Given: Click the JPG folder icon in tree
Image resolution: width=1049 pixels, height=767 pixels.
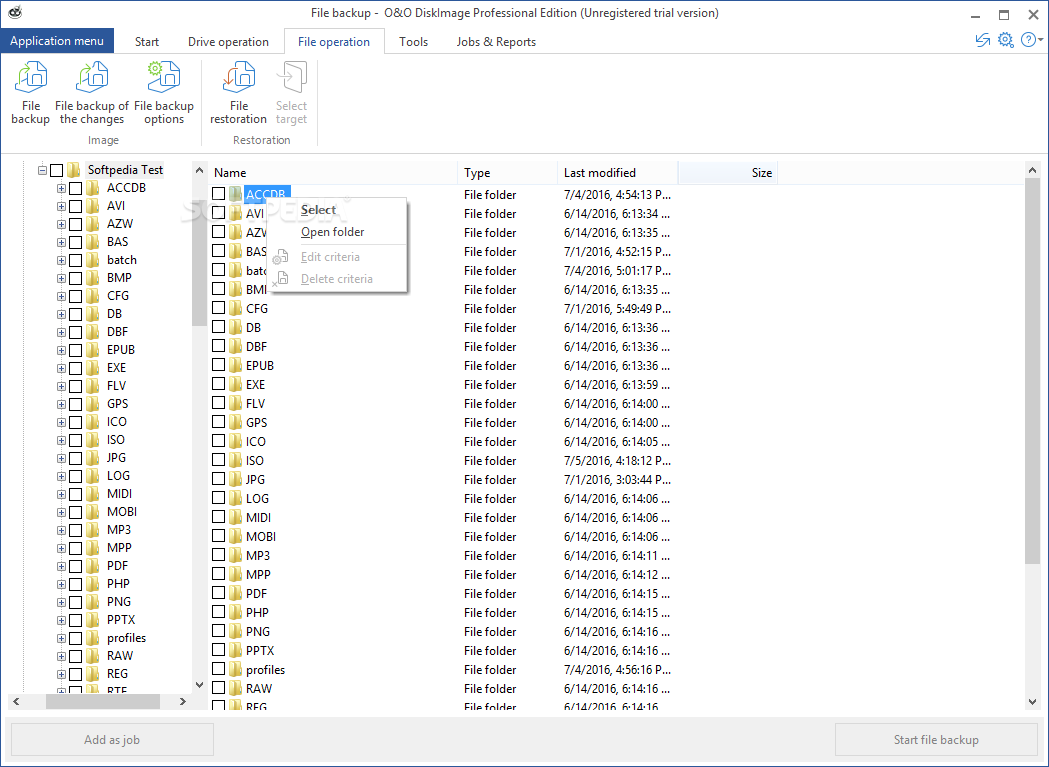Looking at the screenshot, I should coord(93,458).
